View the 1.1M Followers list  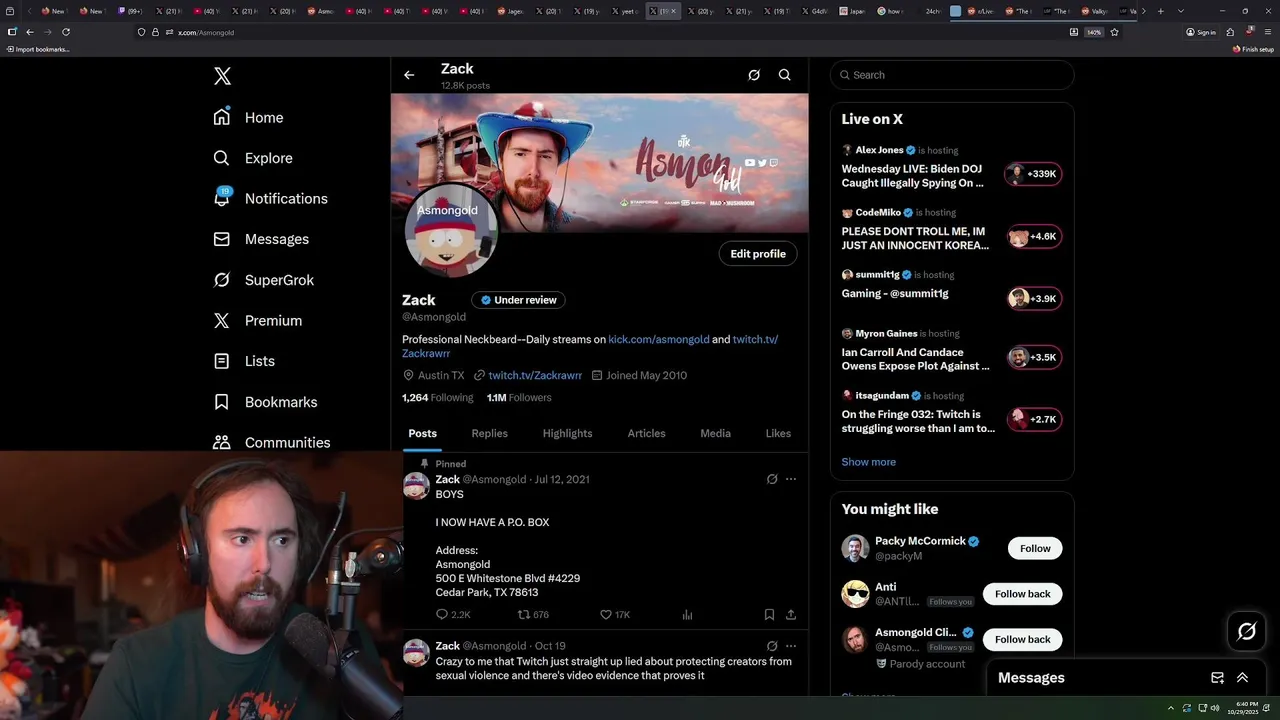[x=519, y=397]
